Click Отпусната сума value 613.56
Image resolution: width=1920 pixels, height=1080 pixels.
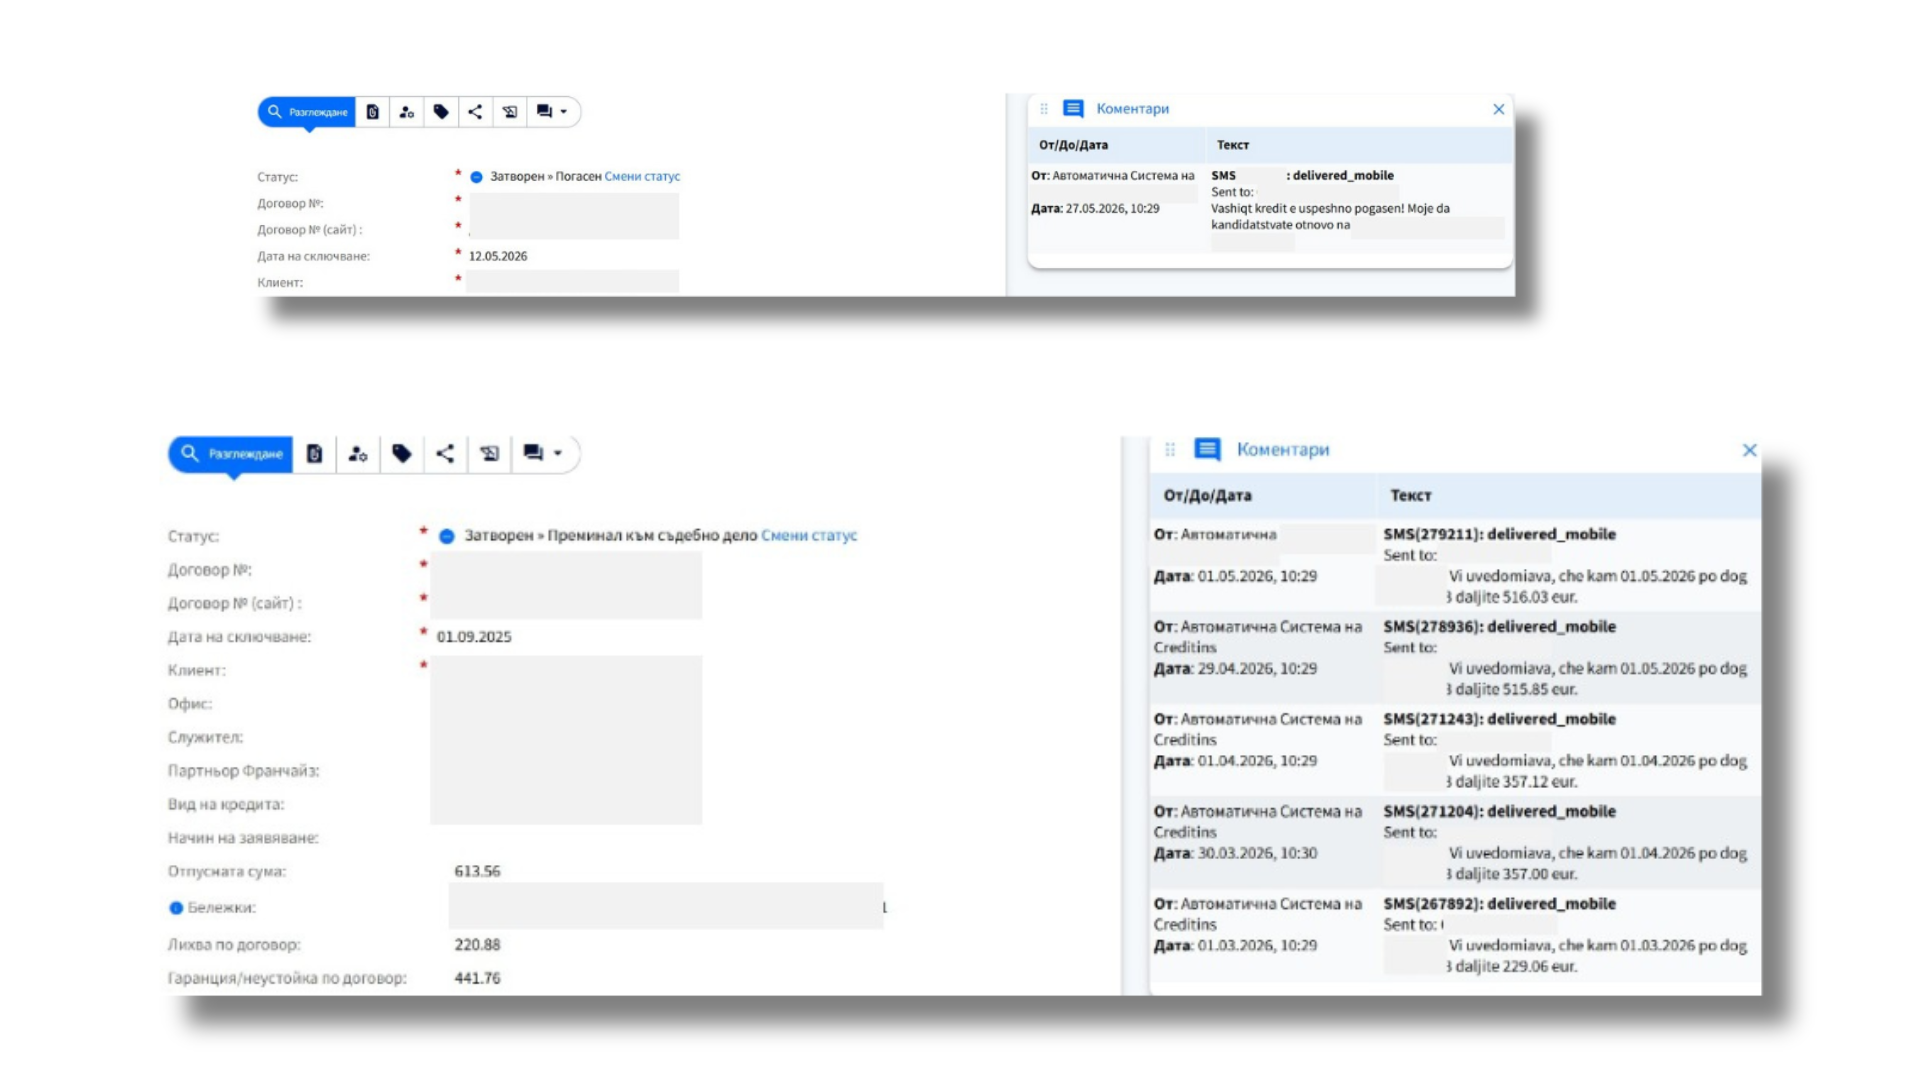[477, 871]
